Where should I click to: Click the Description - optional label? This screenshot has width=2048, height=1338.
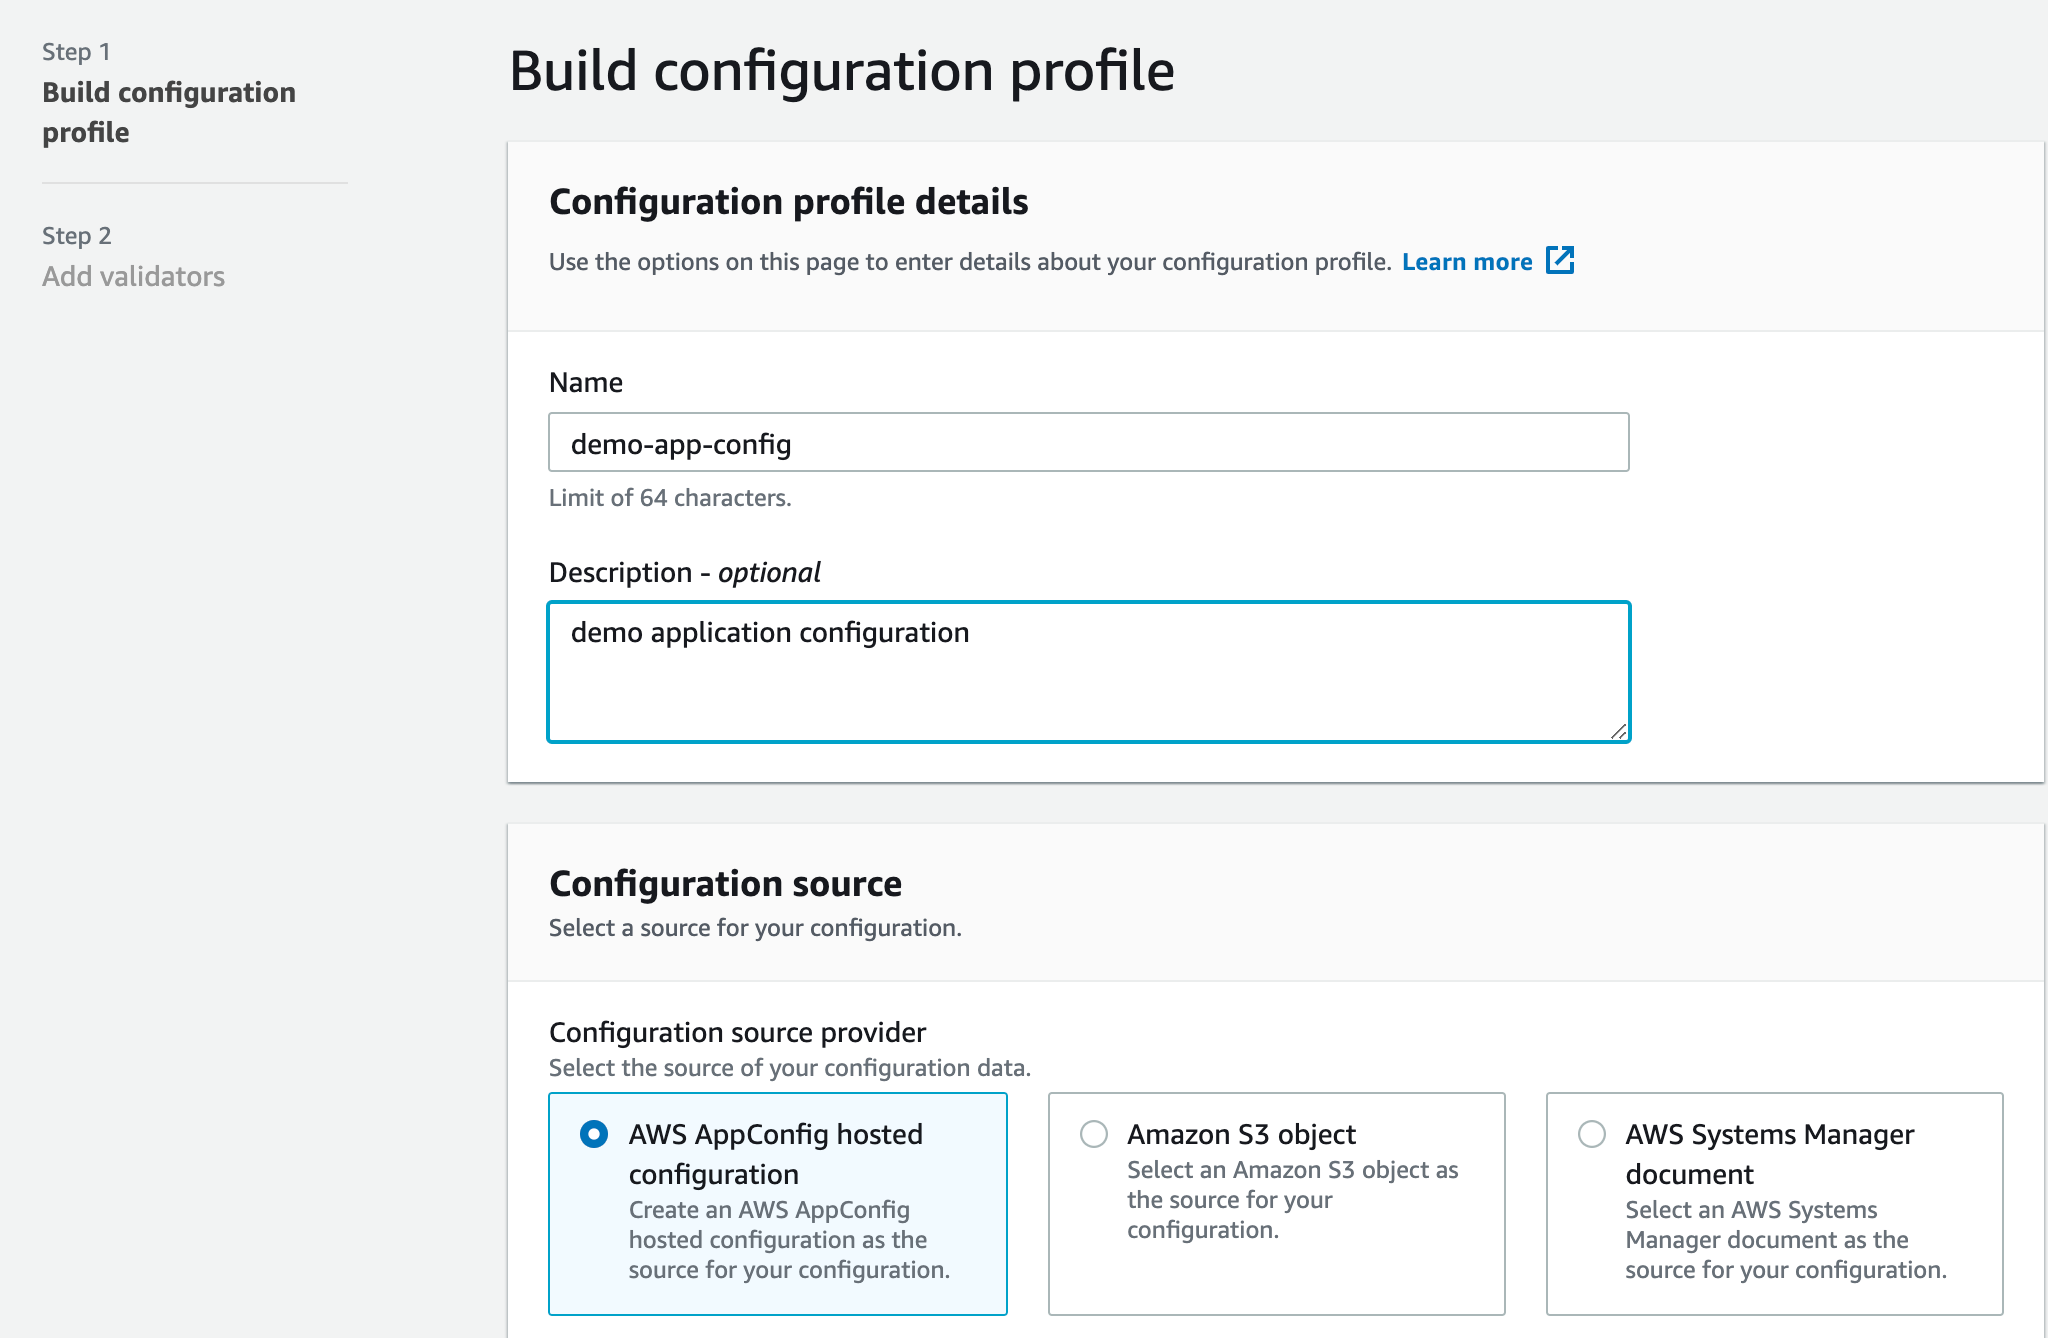point(685,572)
